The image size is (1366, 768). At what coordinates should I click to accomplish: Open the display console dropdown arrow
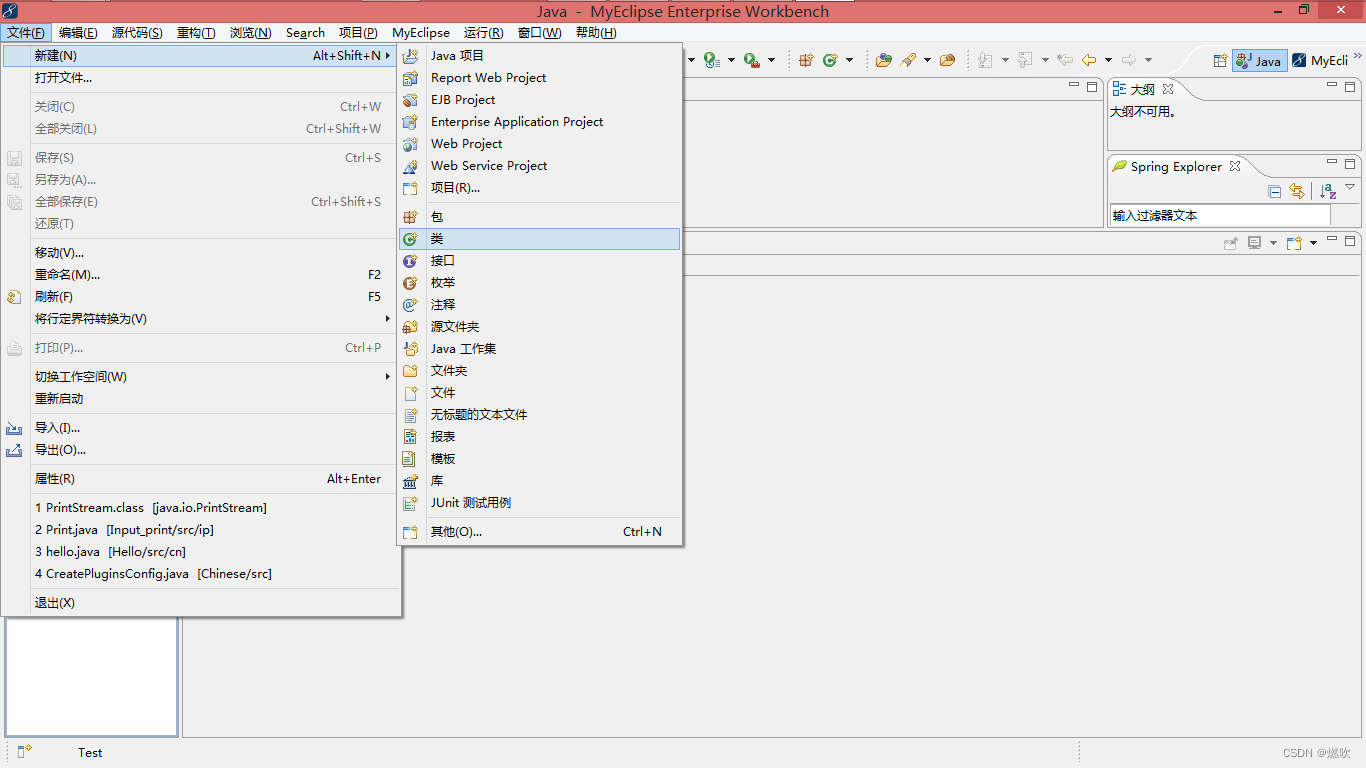(1273, 242)
